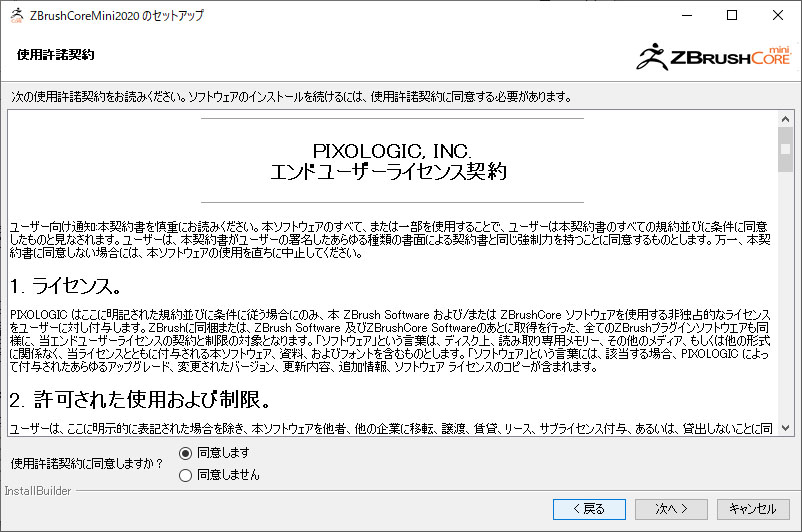The image size is (802, 532).
Task: Click the ユーザー向け通知 notice paragraph
Action: pyautogui.click(x=390, y=239)
